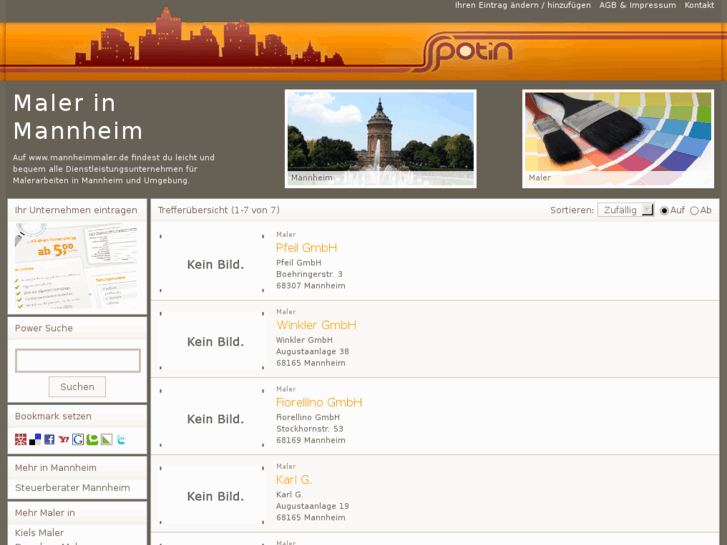Click Kein Bild placeholder for Fiorellino GmbH
This screenshot has height=545, width=727.
point(212,419)
